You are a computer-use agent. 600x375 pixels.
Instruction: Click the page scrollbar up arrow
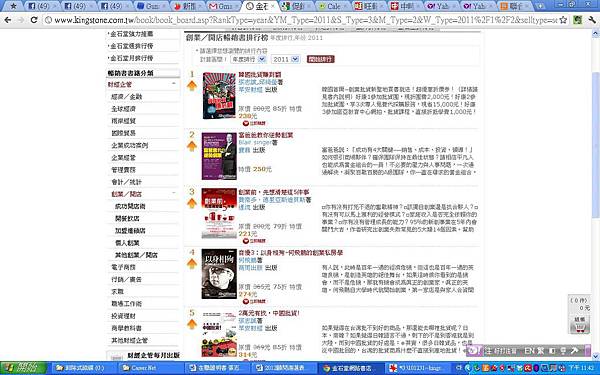pyautogui.click(x=595, y=34)
